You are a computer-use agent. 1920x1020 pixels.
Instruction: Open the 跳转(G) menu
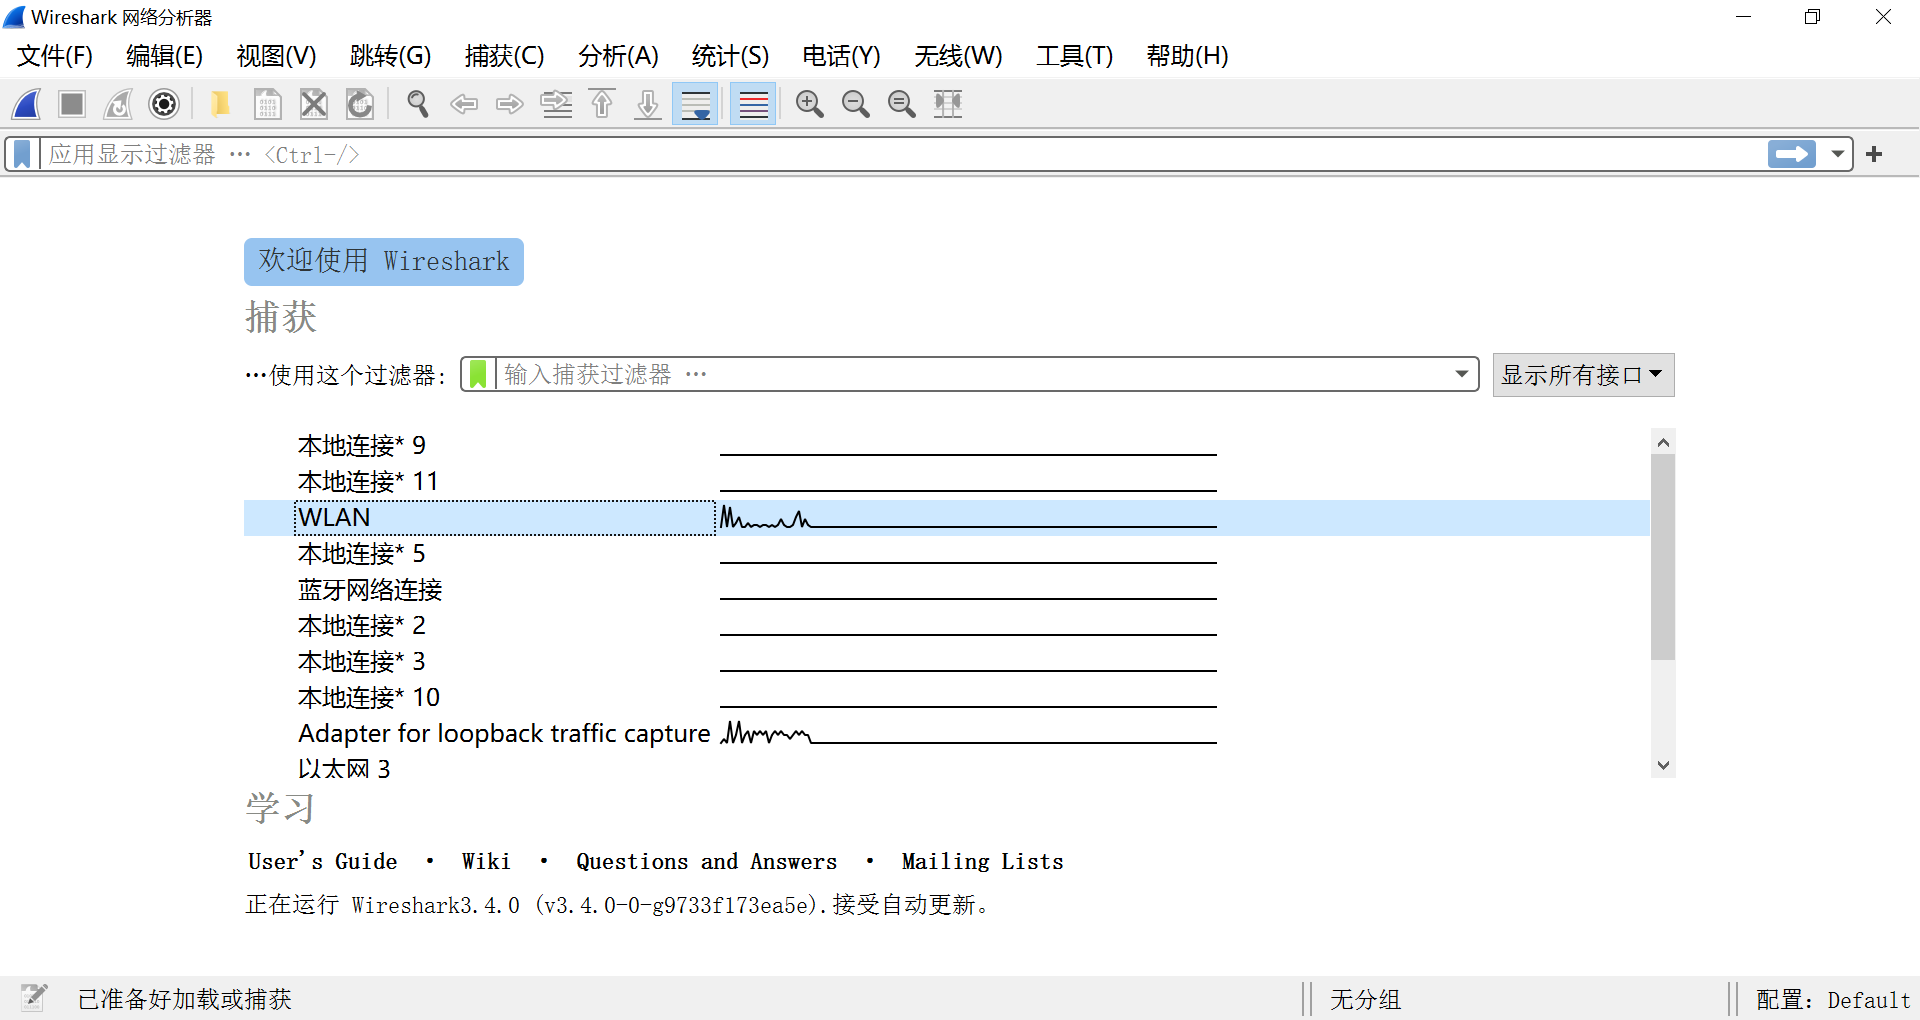391,56
